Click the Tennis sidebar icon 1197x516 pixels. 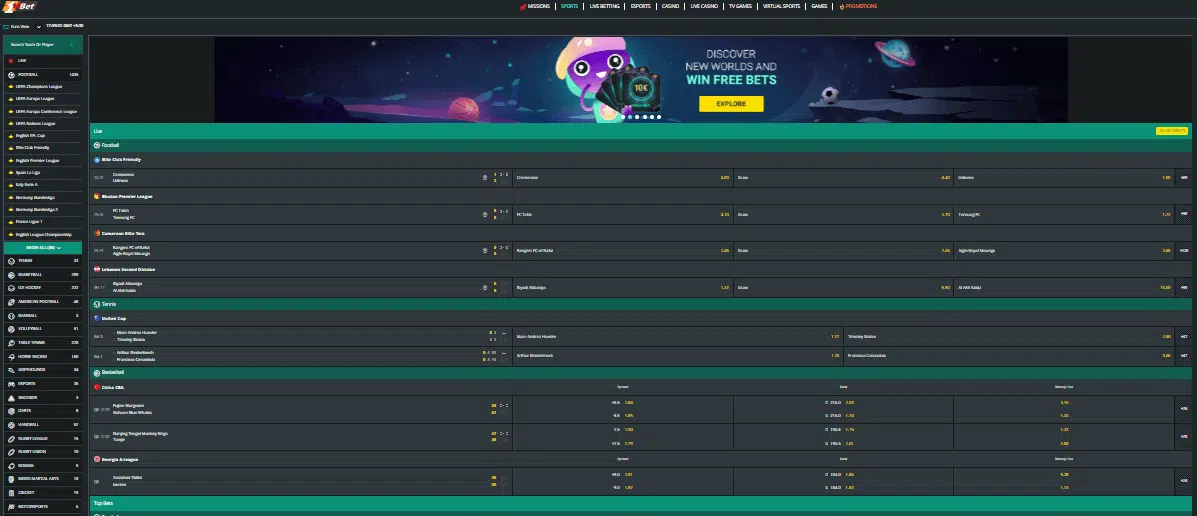(11, 261)
